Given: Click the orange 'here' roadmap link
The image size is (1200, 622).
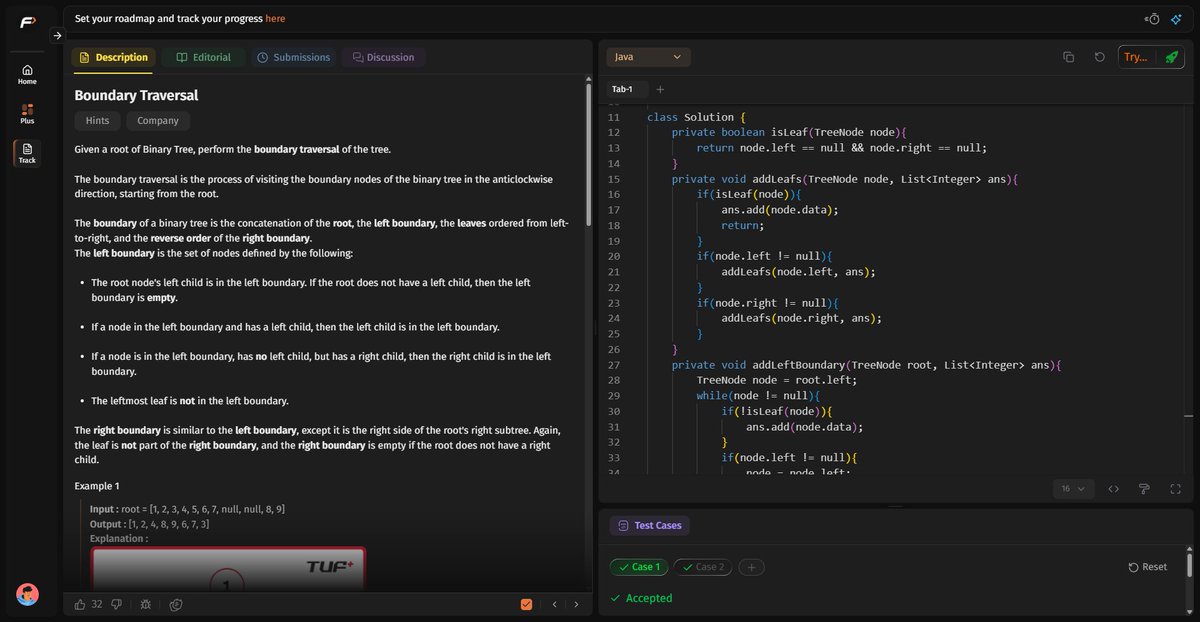Looking at the screenshot, I should 275,18.
